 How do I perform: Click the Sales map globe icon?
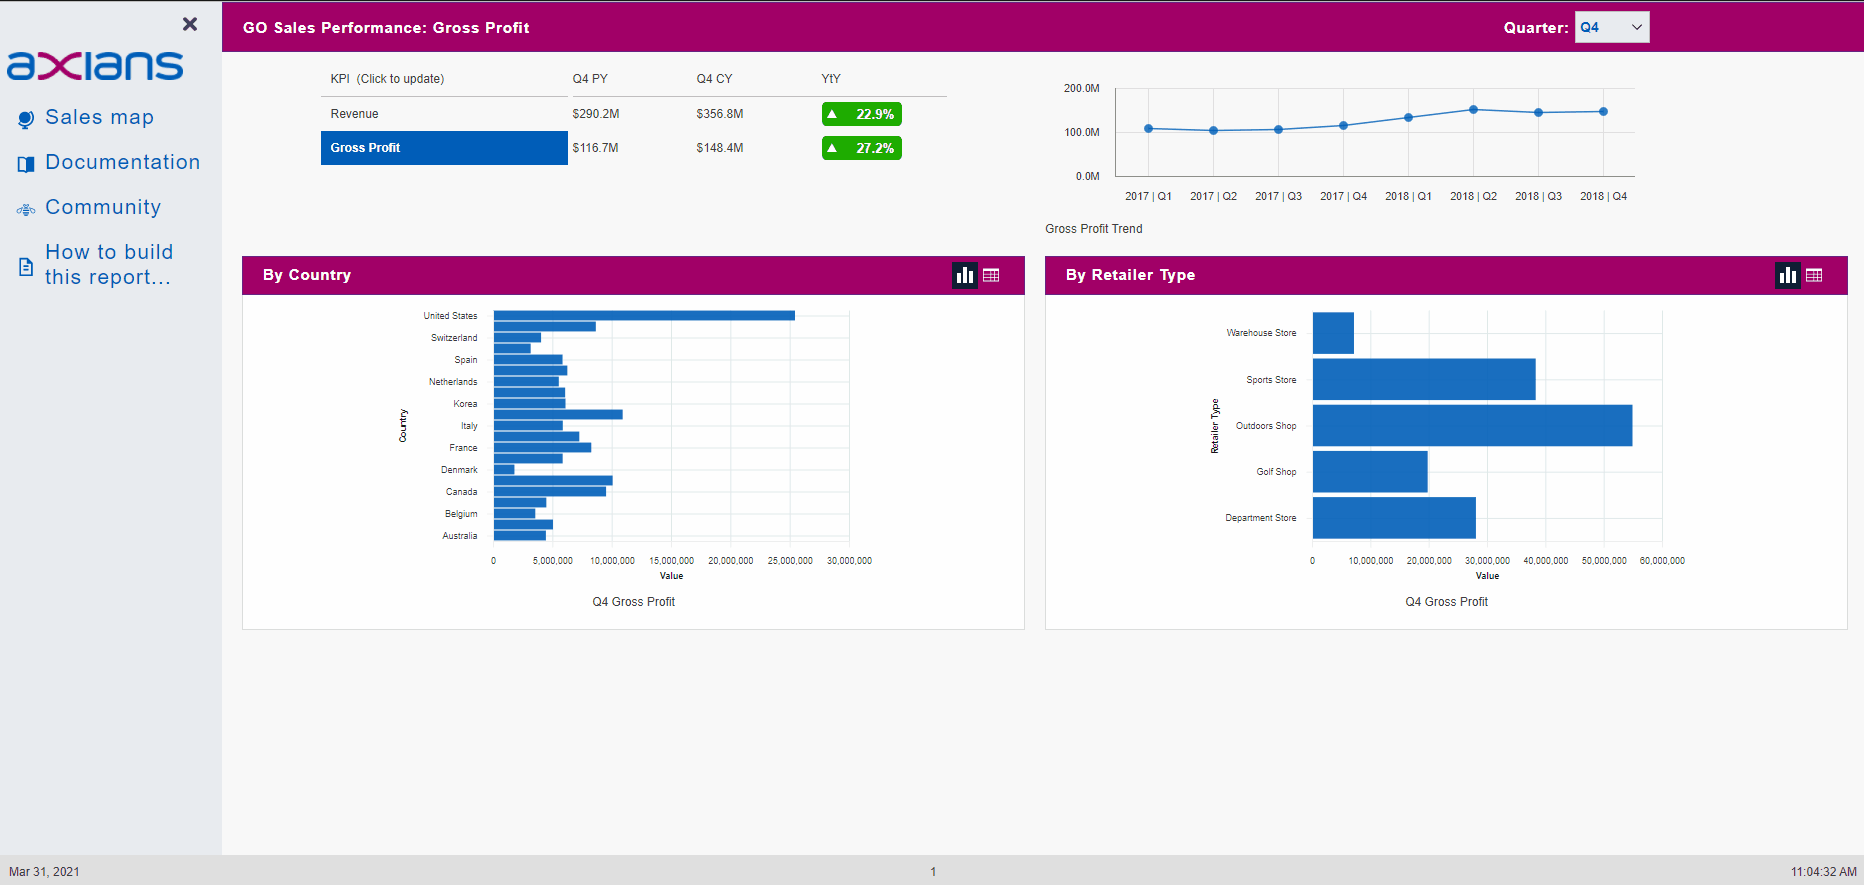26,119
